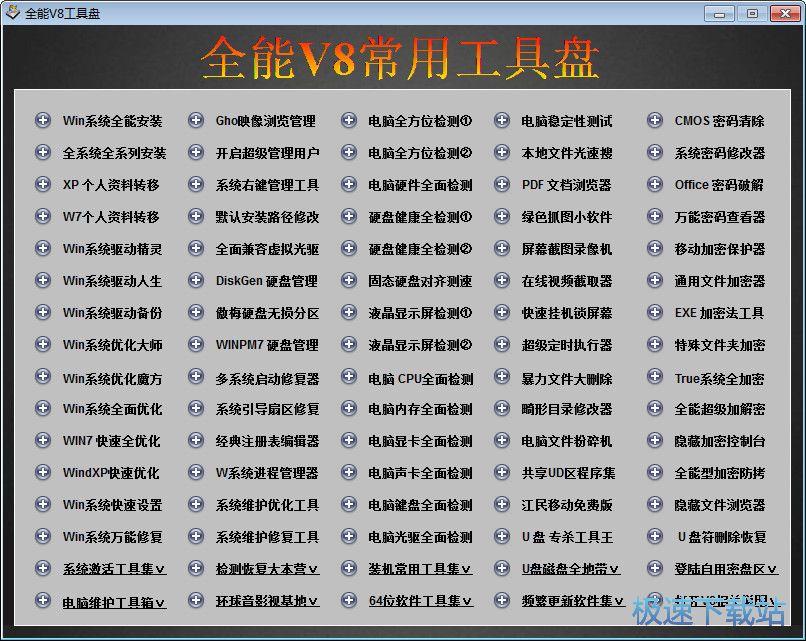
Task: Open the 电脑维护工具箱 dropdown menu
Action: point(114,602)
